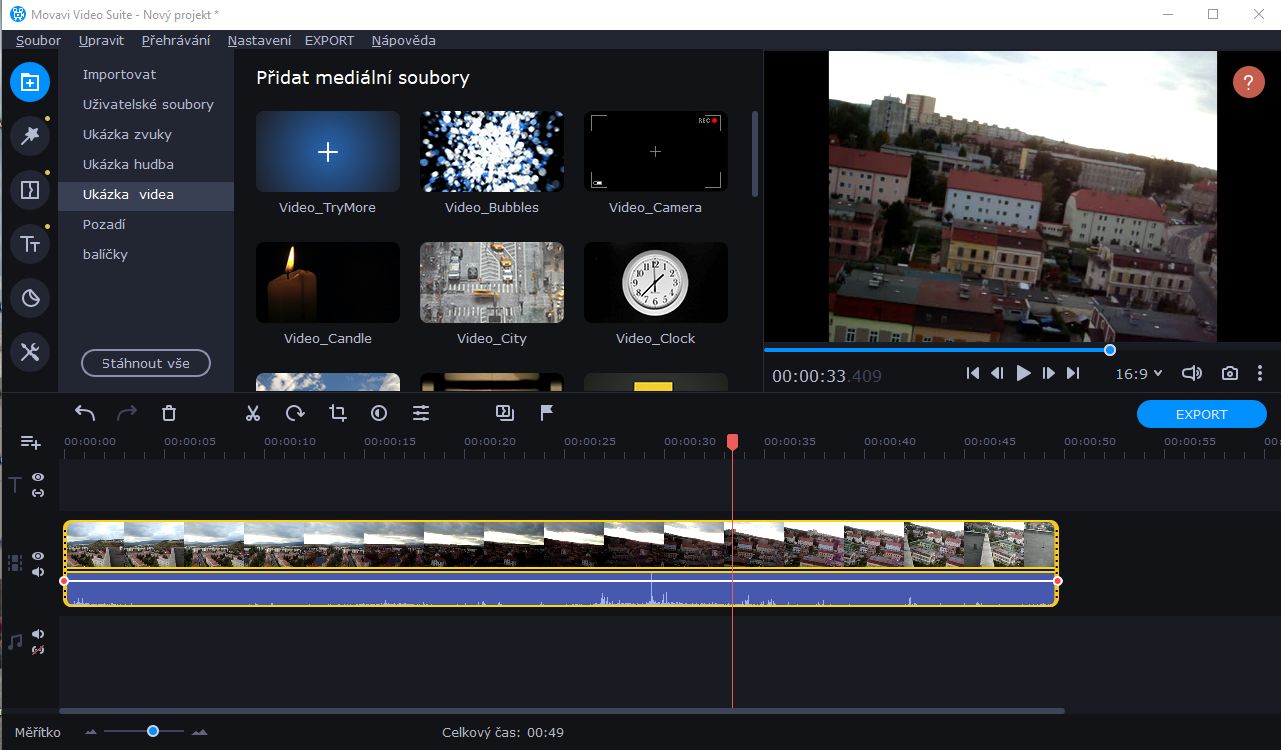Open the Přehrávání menu
Viewport: 1281px width, 750px height.
(x=175, y=40)
